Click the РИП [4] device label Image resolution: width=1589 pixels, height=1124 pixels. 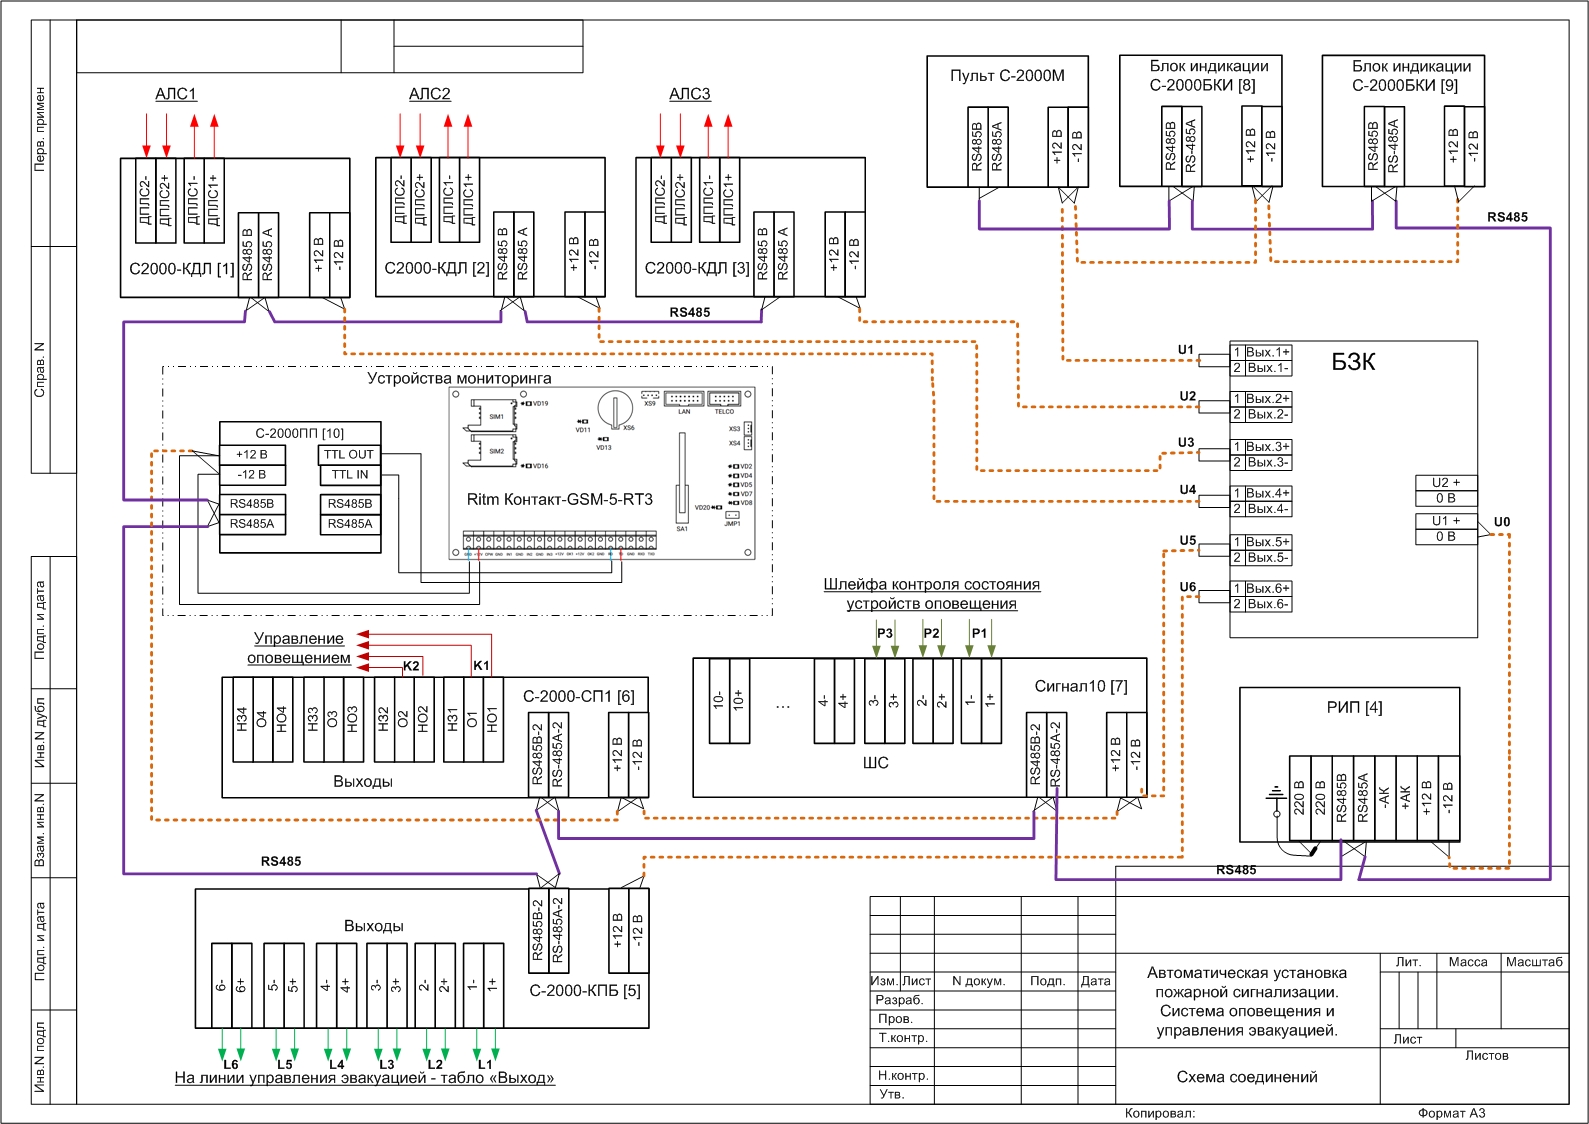1354,707
